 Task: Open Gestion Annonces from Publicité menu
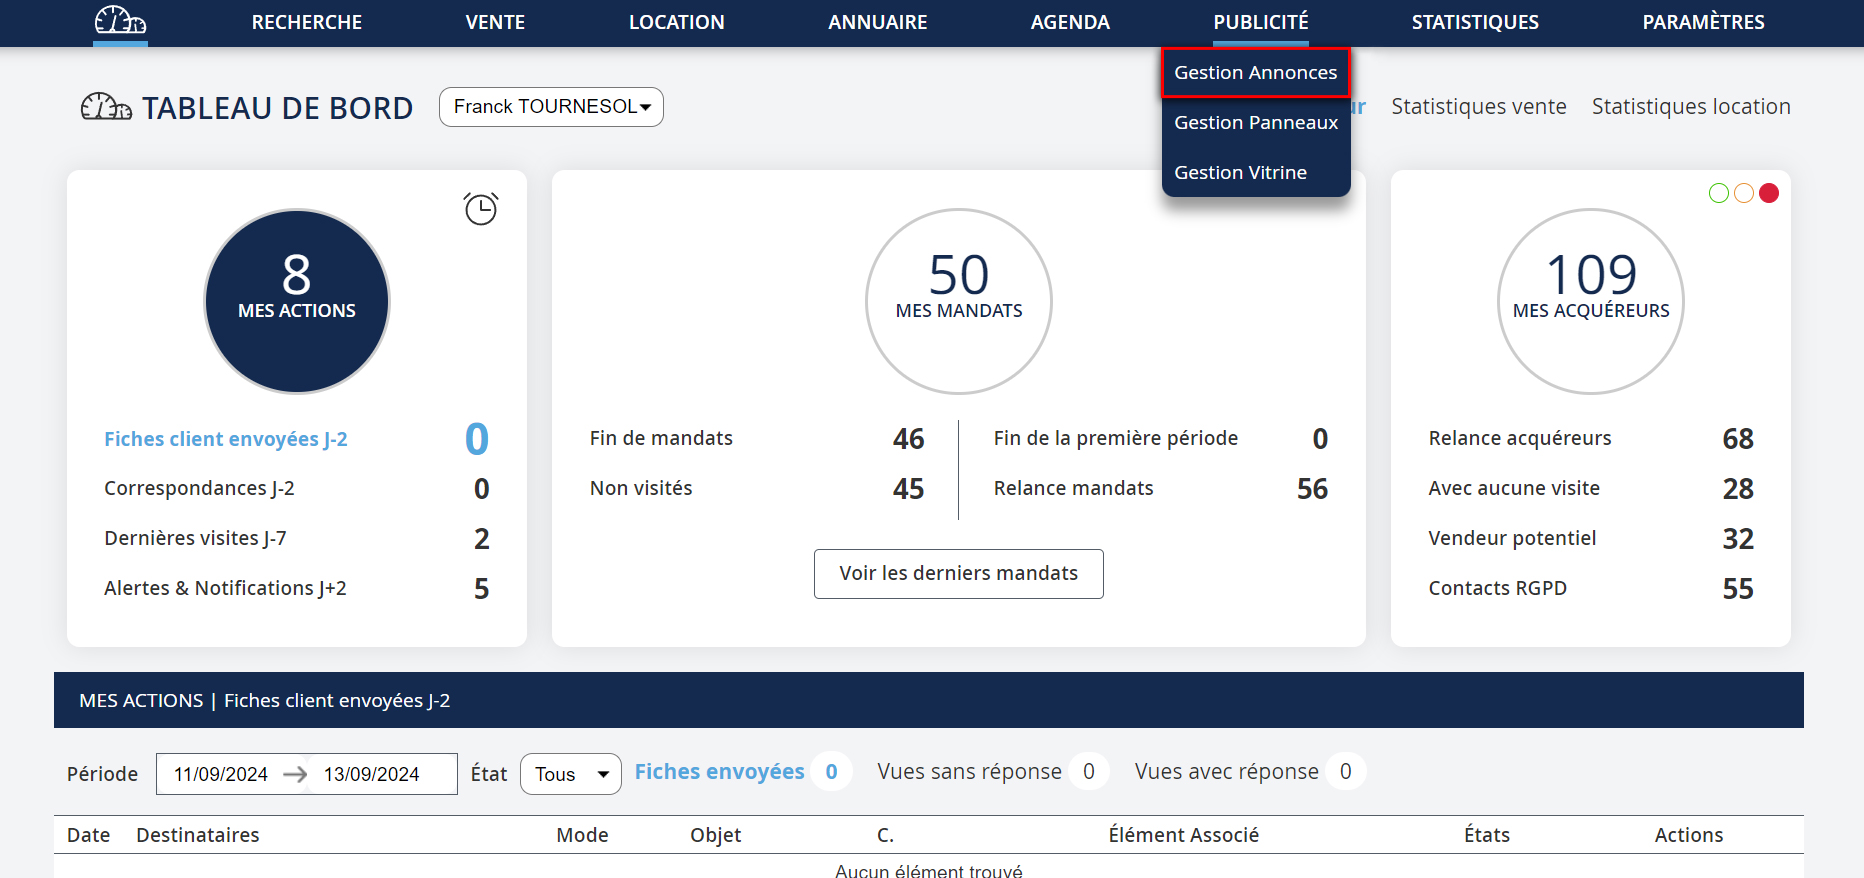1255,73
